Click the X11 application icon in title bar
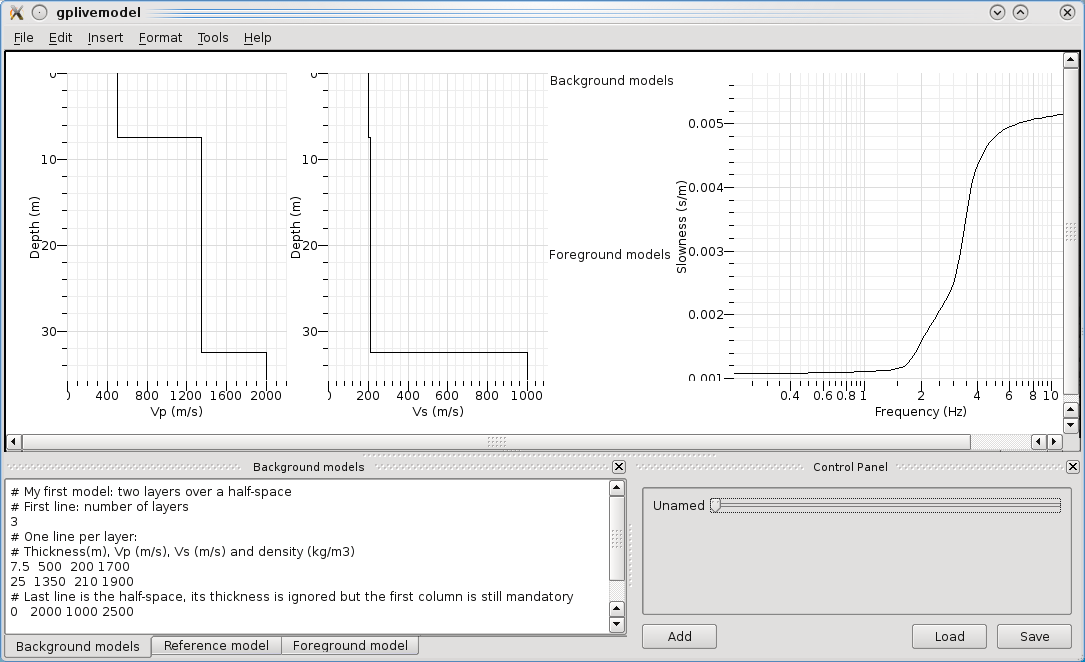1085x662 pixels. tap(16, 12)
